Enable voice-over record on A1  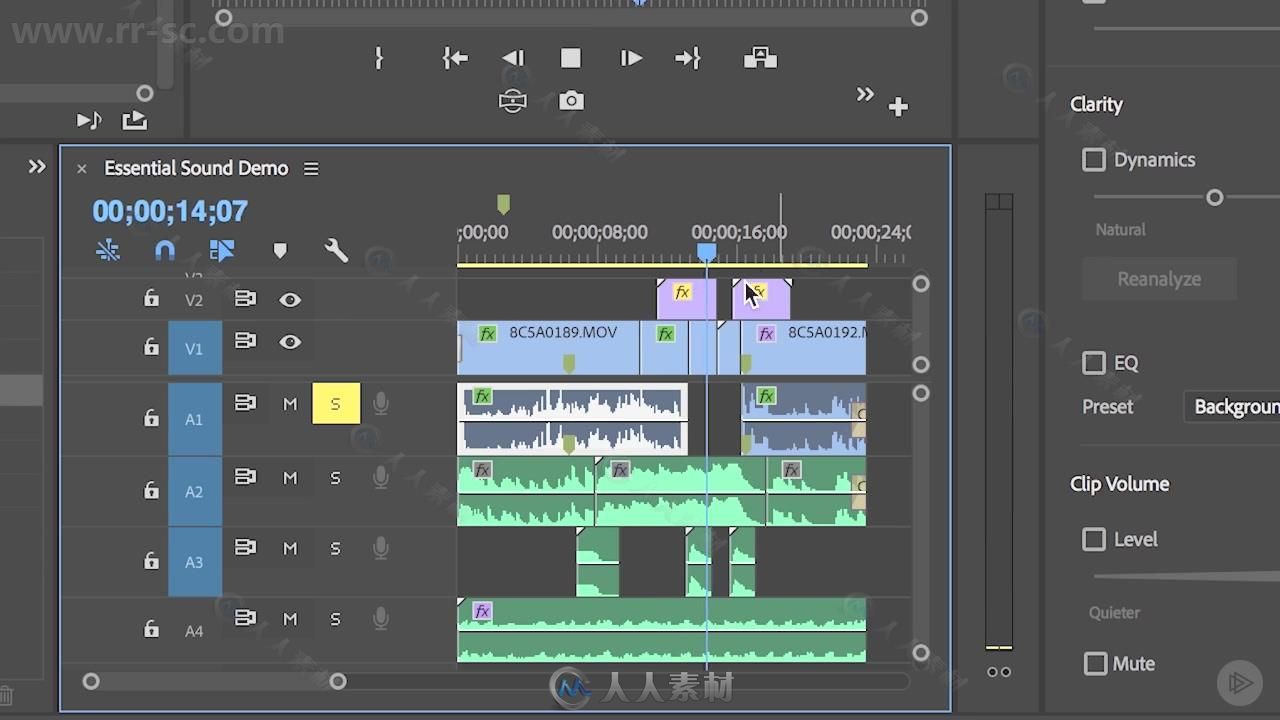[380, 404]
